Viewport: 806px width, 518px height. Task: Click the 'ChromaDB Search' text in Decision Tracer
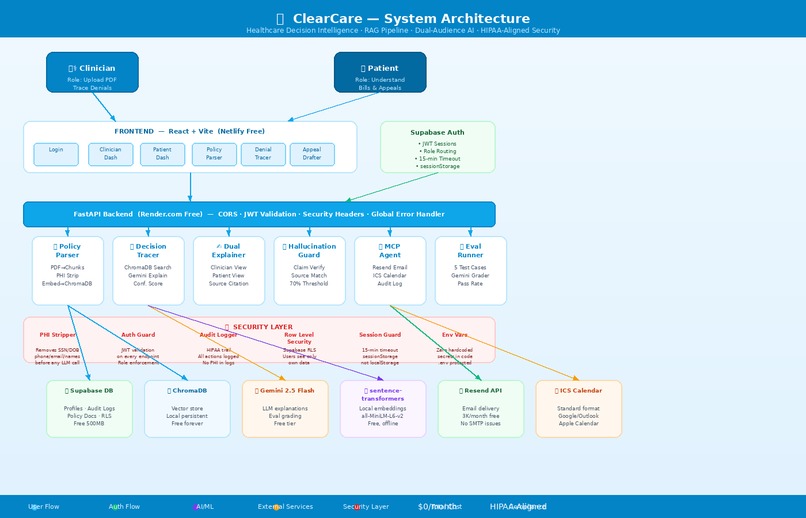[x=148, y=268]
